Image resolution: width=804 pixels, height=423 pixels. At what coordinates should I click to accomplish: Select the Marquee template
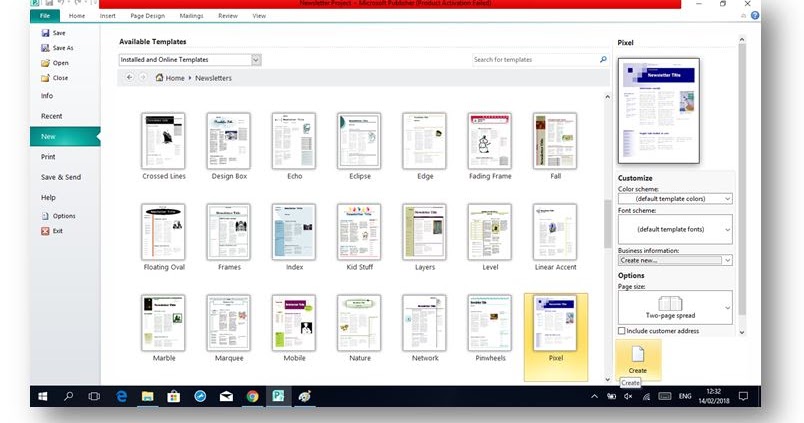229,329
